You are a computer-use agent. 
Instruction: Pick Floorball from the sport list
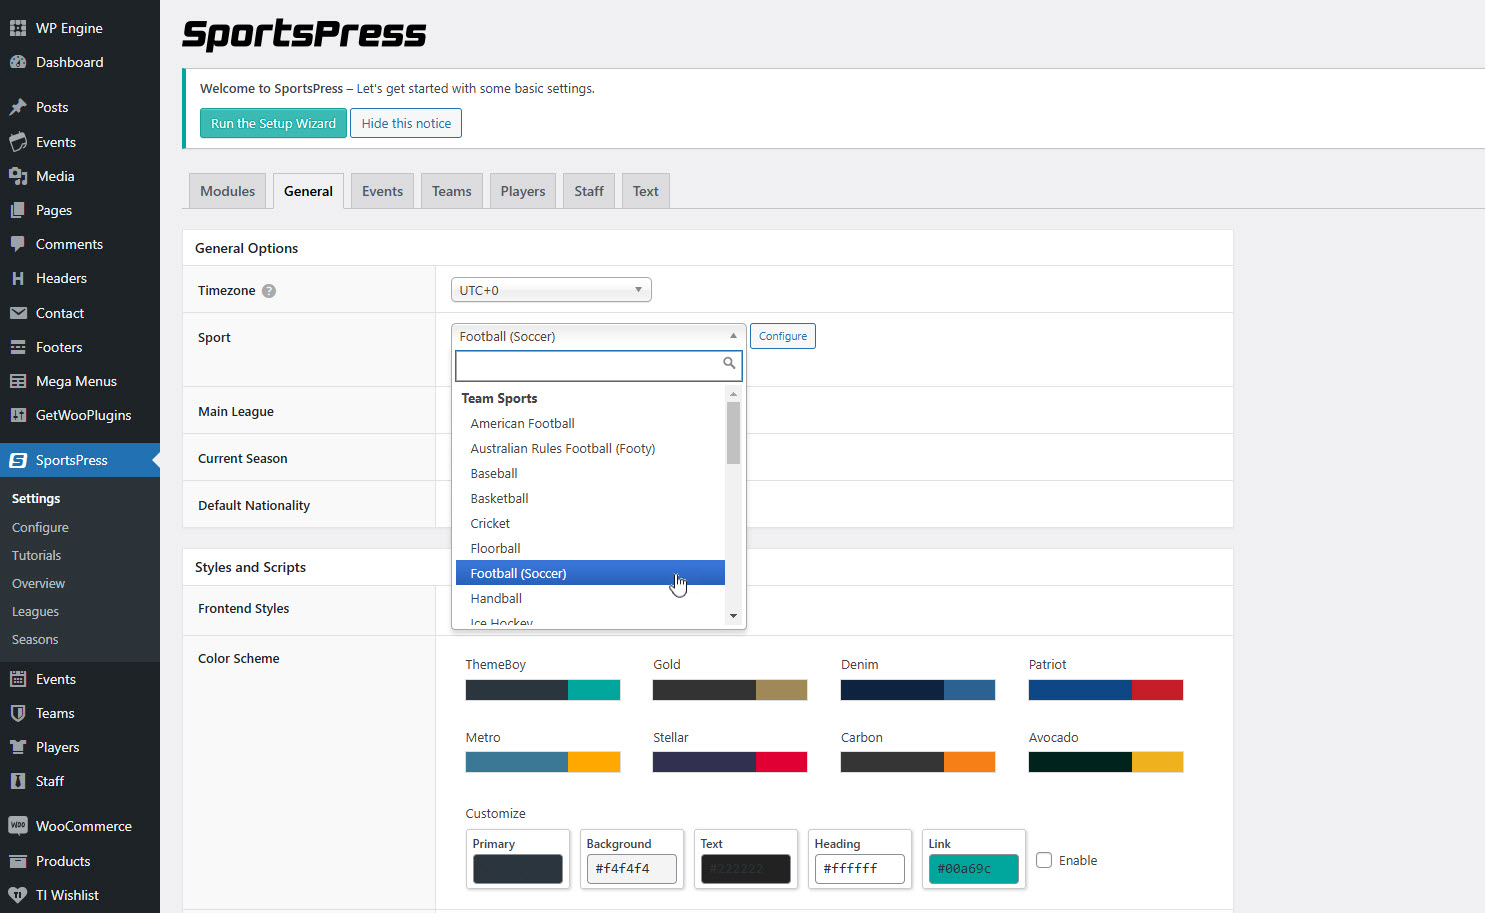[x=590, y=548]
